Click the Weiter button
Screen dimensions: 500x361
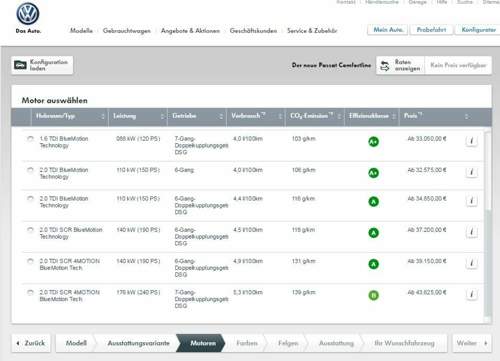pyautogui.click(x=472, y=343)
